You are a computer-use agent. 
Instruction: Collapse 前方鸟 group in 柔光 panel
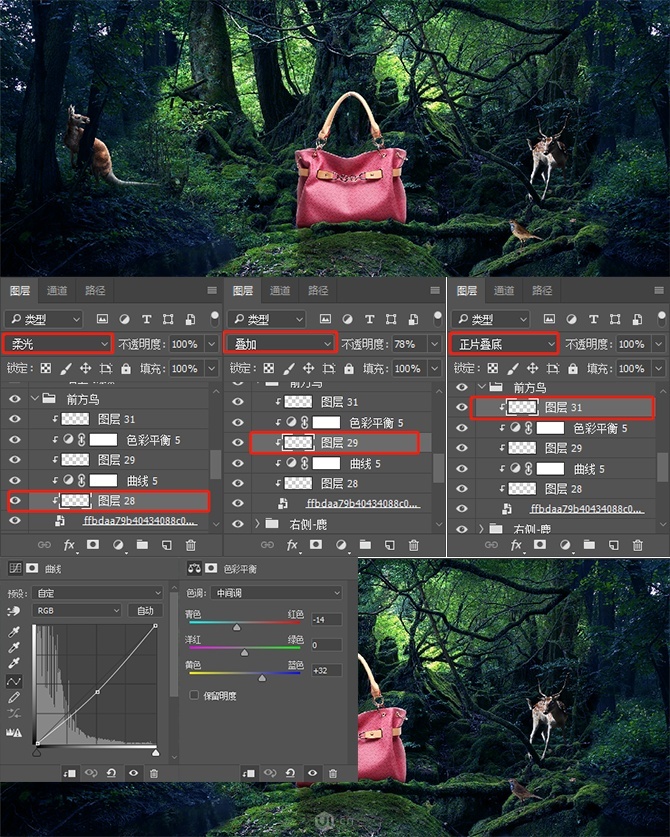pos(36,399)
